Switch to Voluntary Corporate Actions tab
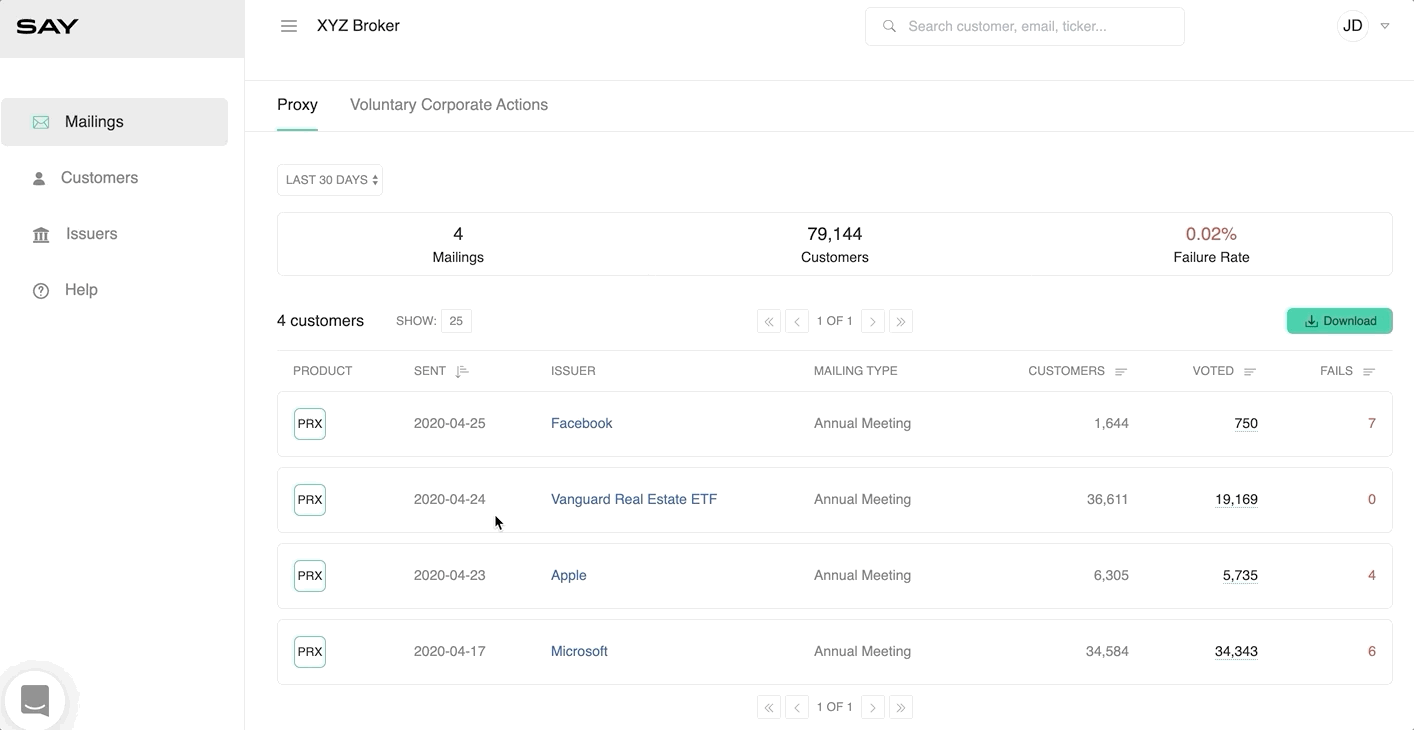Screen dimensions: 1414x730 (449, 105)
